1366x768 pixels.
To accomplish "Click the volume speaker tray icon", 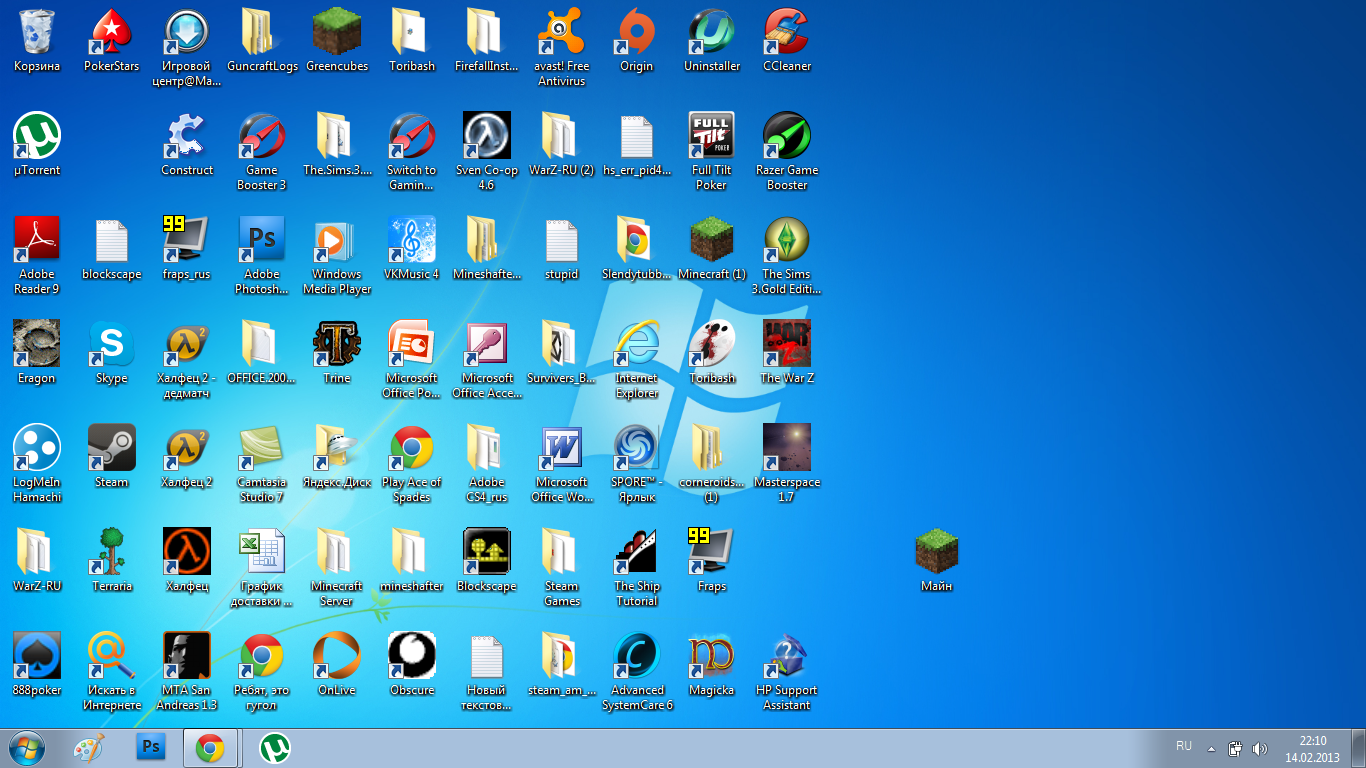I will tap(1260, 748).
